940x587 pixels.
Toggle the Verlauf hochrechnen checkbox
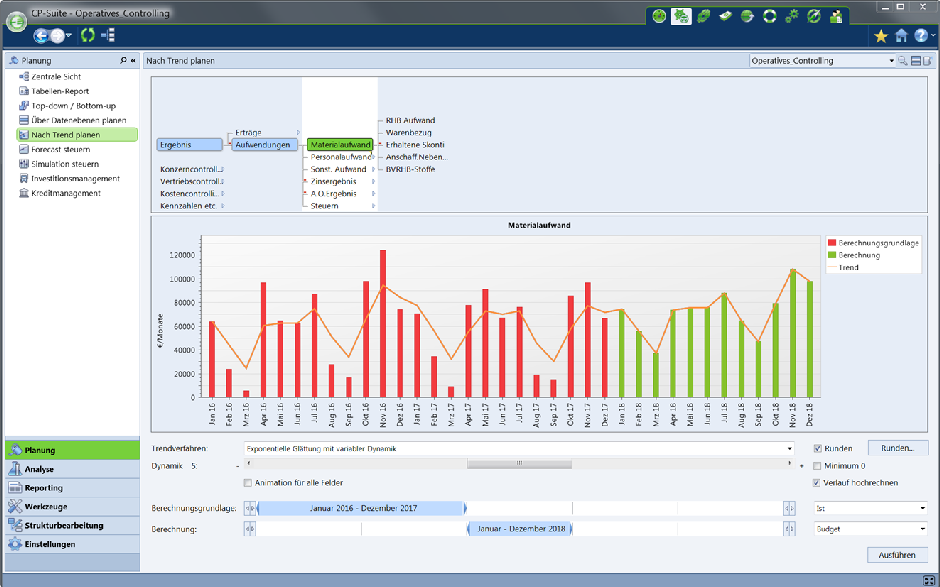coord(817,483)
